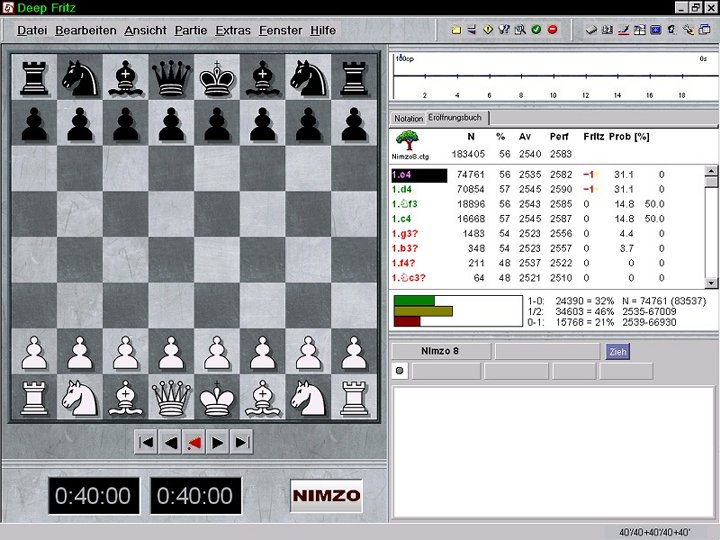Click the empty engine analysis output pane

point(553,452)
